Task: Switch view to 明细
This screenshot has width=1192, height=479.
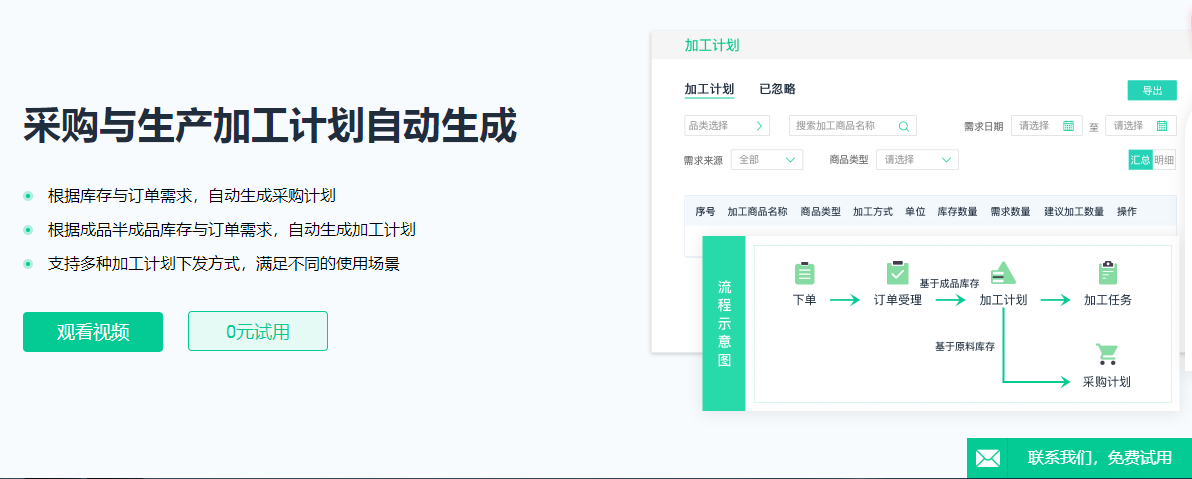Action: (1164, 160)
